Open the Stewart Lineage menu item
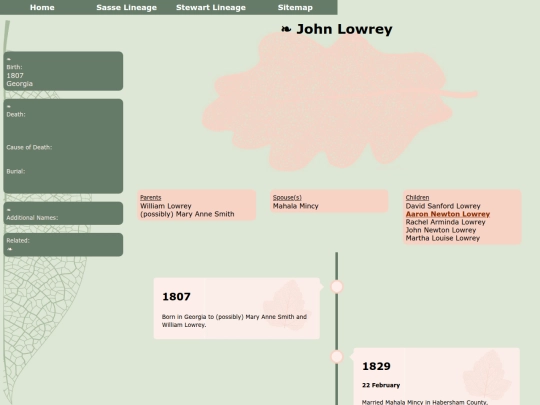The width and height of the screenshot is (540, 405). [x=211, y=7]
